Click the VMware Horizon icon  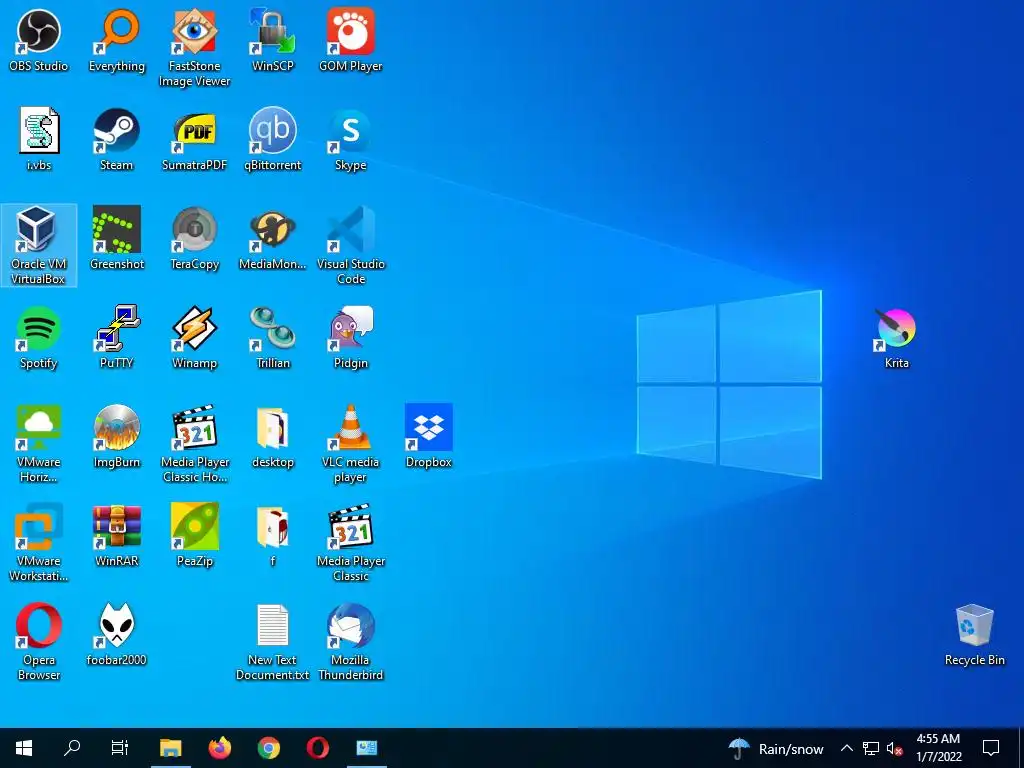coord(39,443)
